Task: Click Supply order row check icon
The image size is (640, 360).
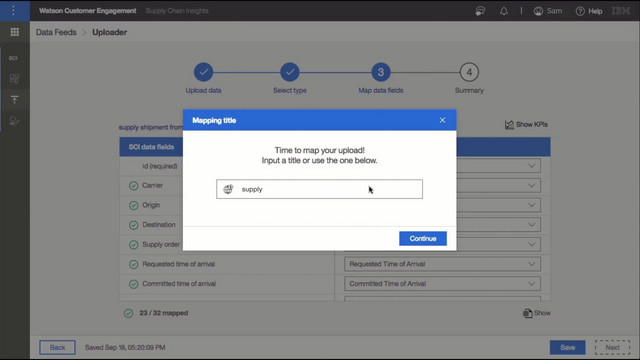Action: click(x=133, y=245)
